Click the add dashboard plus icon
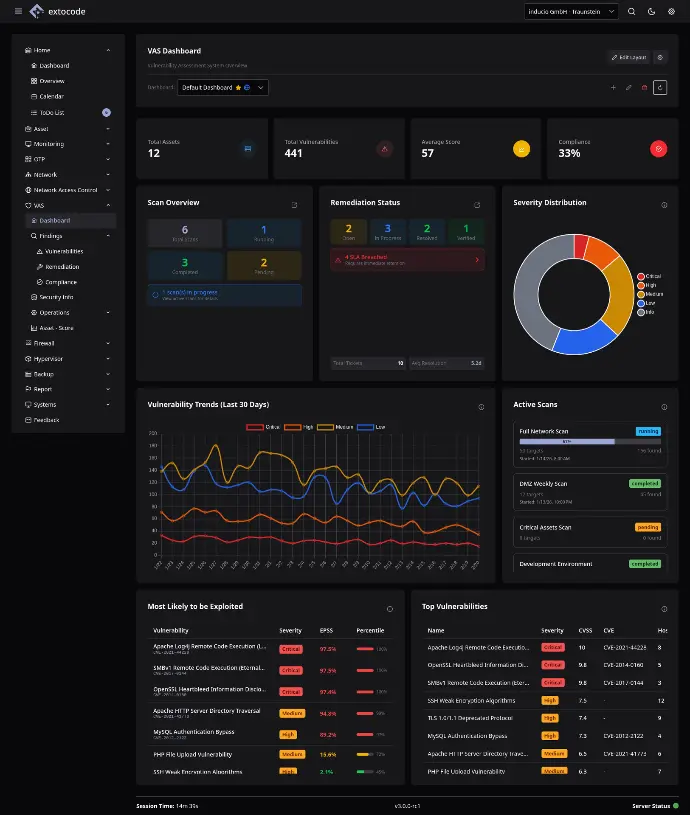The image size is (690, 815). pyautogui.click(x=613, y=88)
